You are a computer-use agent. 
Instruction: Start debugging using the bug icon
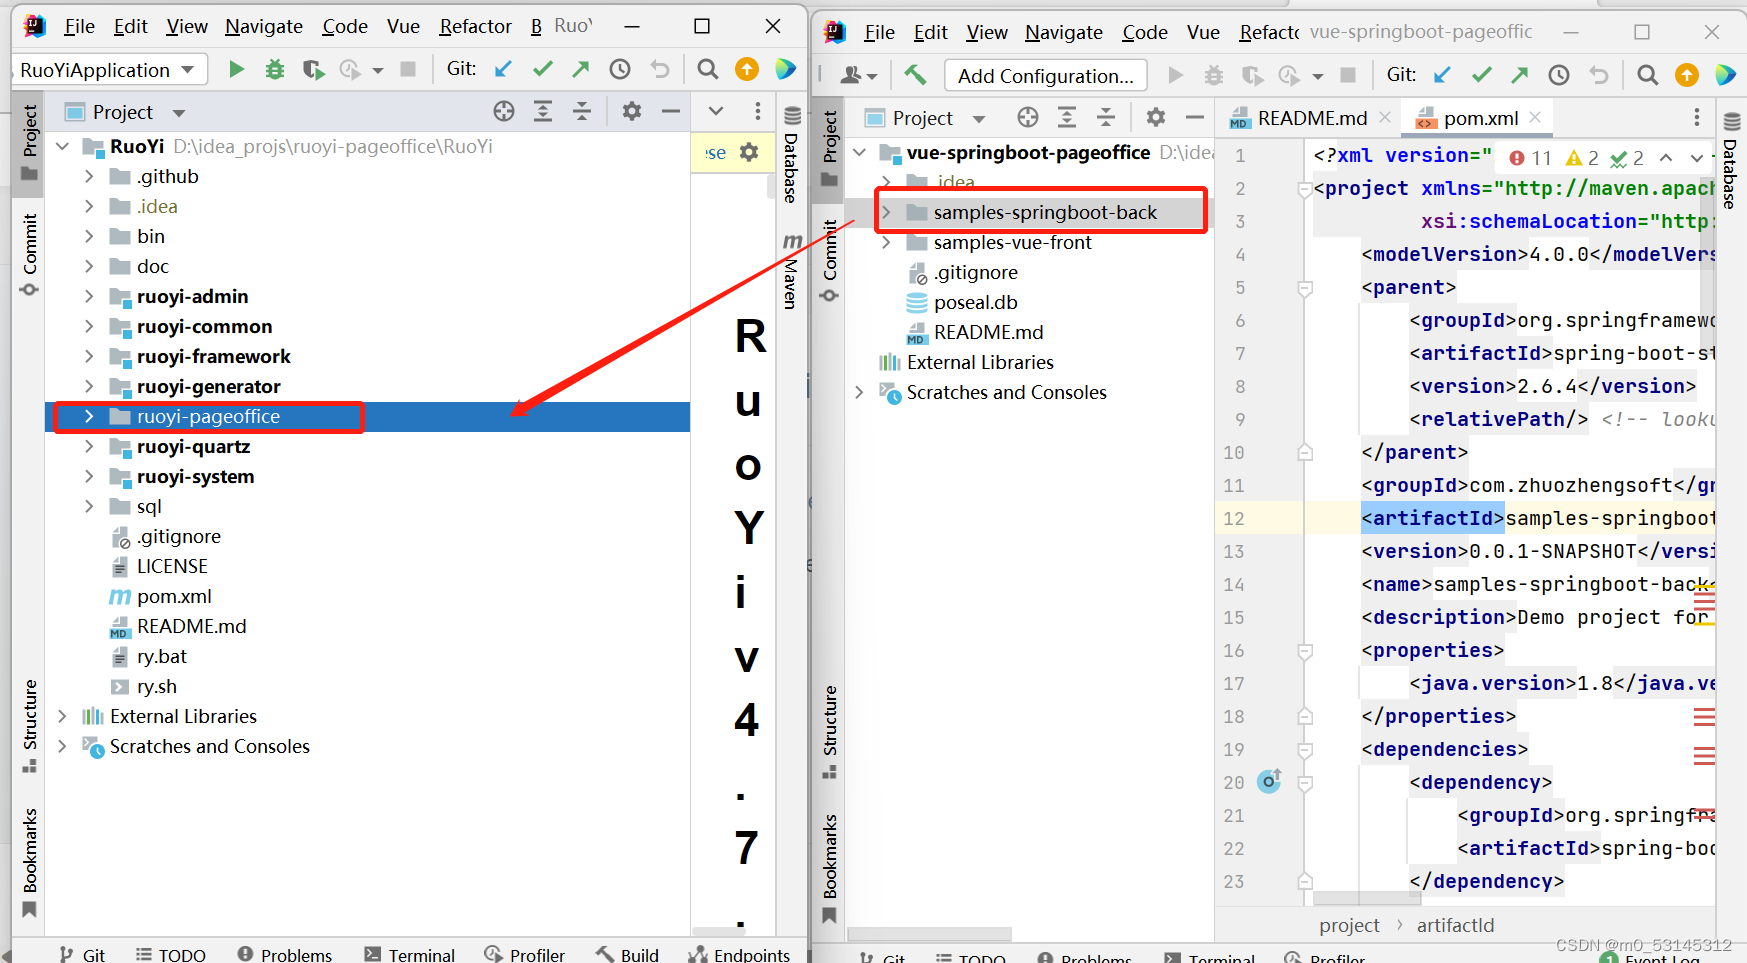point(274,69)
